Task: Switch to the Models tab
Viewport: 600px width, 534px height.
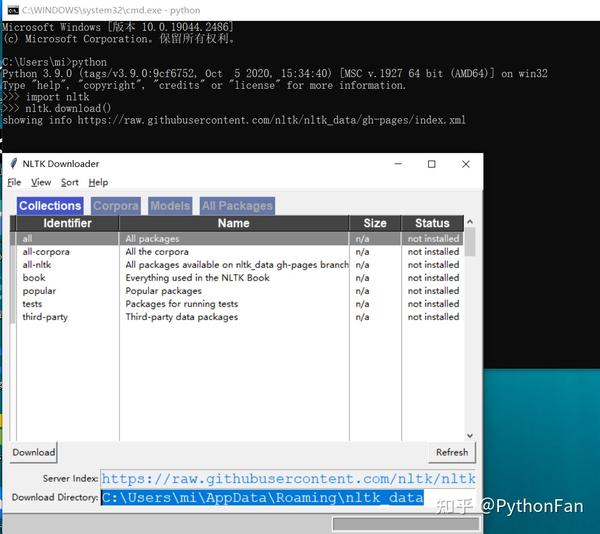Action: click(x=170, y=206)
